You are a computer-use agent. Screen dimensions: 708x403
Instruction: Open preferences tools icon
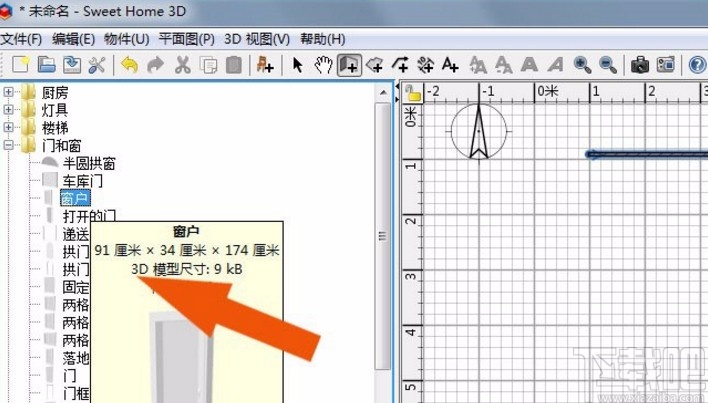coord(97,65)
